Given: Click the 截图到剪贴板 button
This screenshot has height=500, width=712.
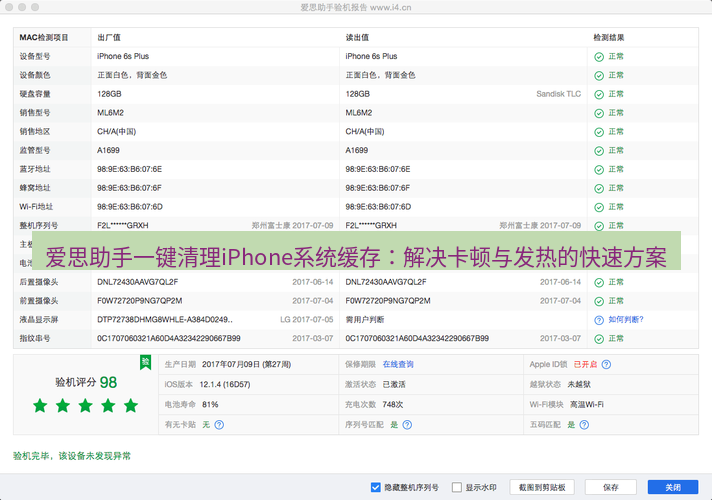Looking at the screenshot, I should [x=542, y=487].
